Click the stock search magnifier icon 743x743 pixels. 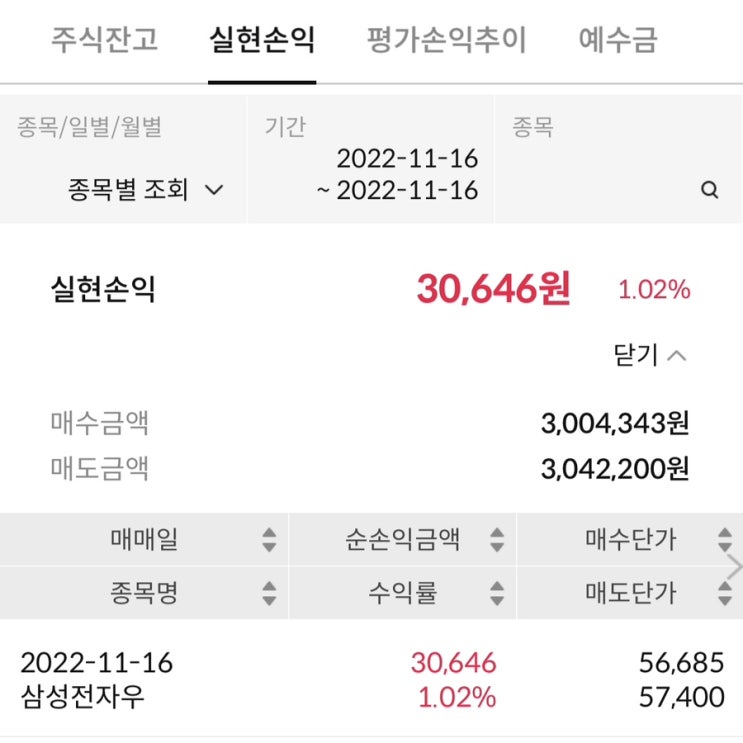coord(710,190)
